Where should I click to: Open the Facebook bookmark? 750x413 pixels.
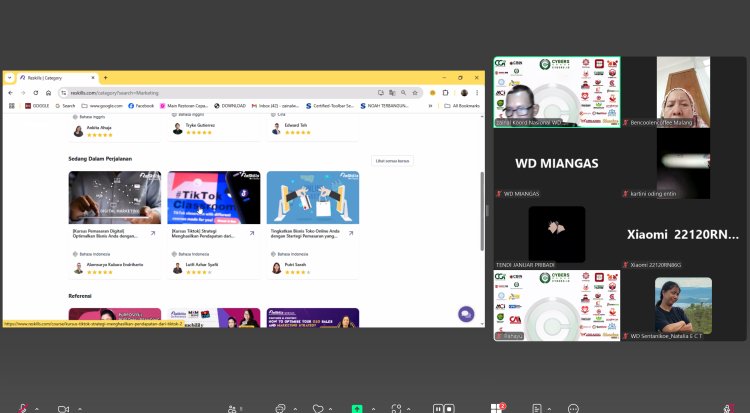pyautogui.click(x=141, y=105)
